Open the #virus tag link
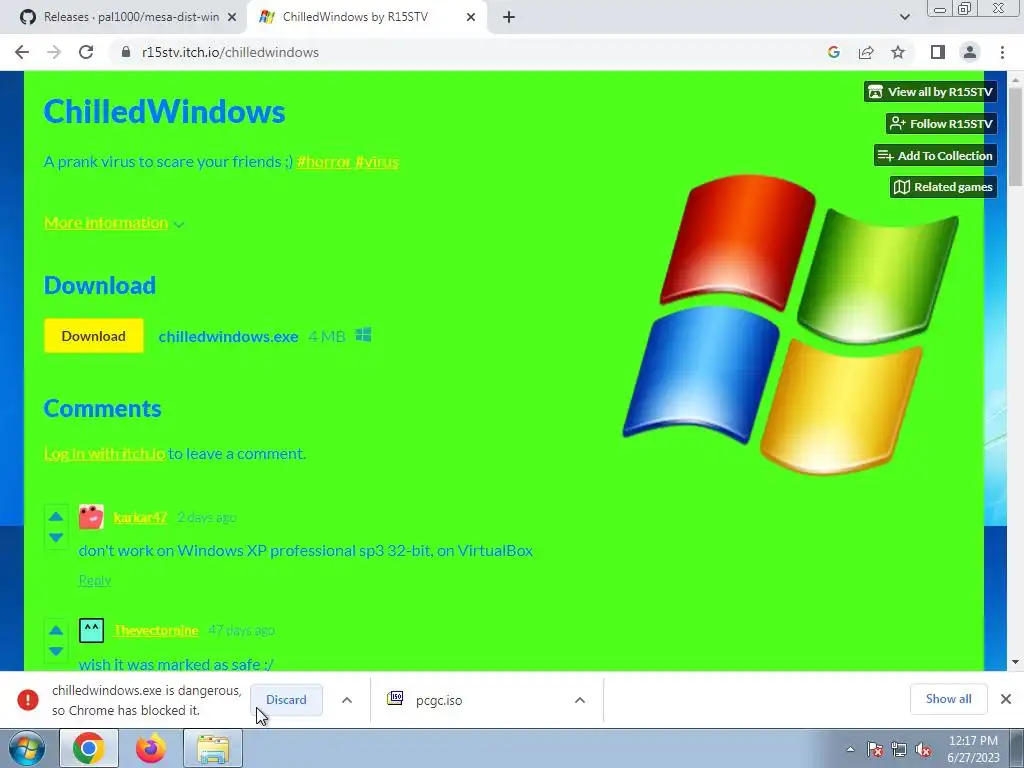Screen dimensions: 1024x768 tap(377, 161)
